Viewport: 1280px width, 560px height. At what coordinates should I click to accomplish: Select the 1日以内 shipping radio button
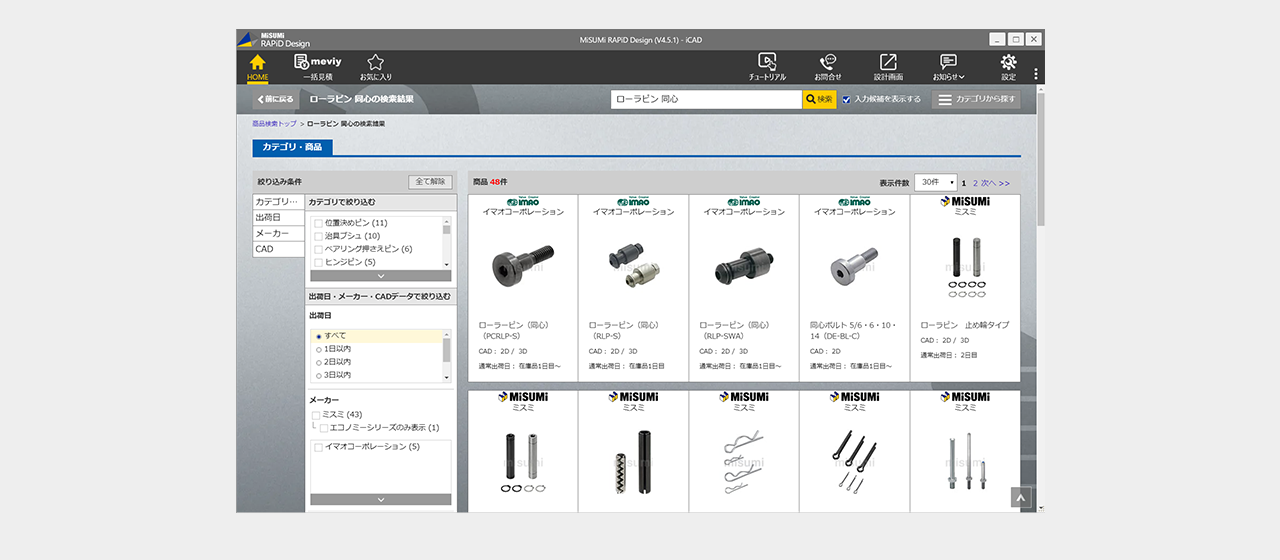pyautogui.click(x=319, y=349)
